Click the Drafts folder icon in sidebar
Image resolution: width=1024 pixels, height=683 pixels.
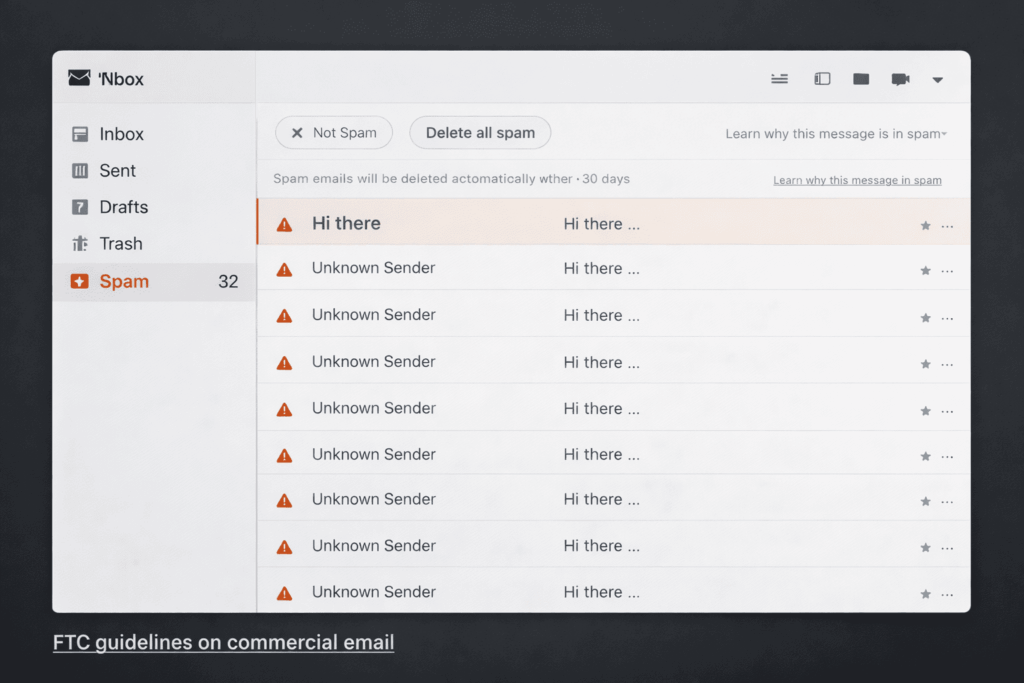point(80,207)
